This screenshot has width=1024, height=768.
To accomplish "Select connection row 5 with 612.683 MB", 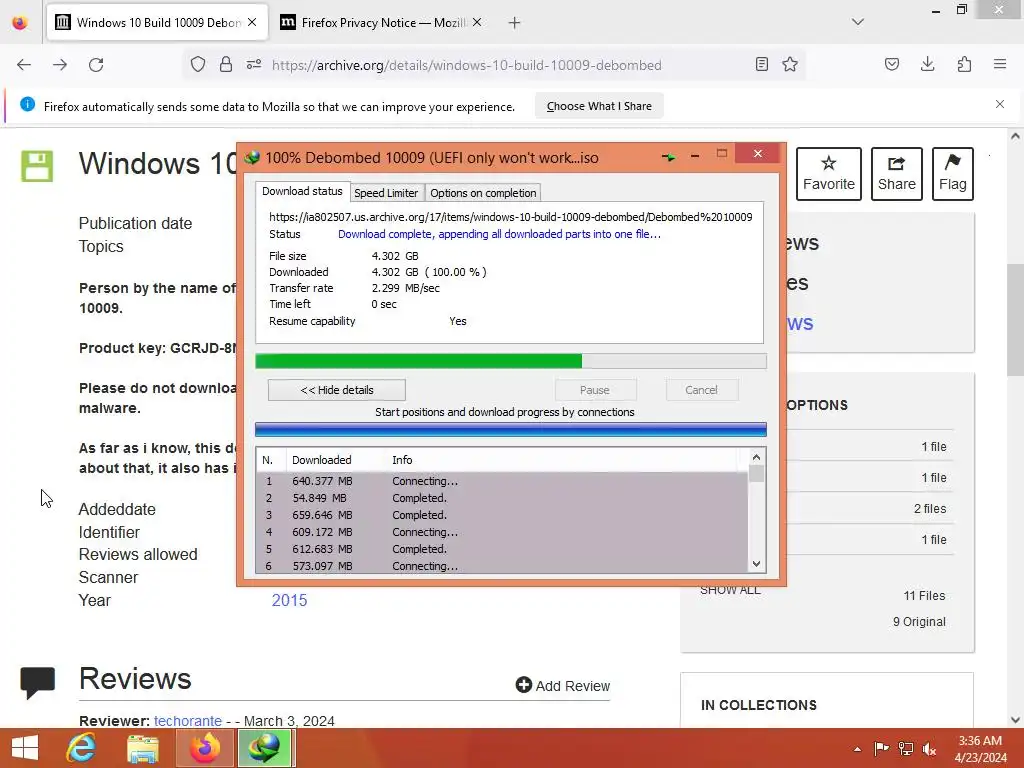I will point(502,549).
